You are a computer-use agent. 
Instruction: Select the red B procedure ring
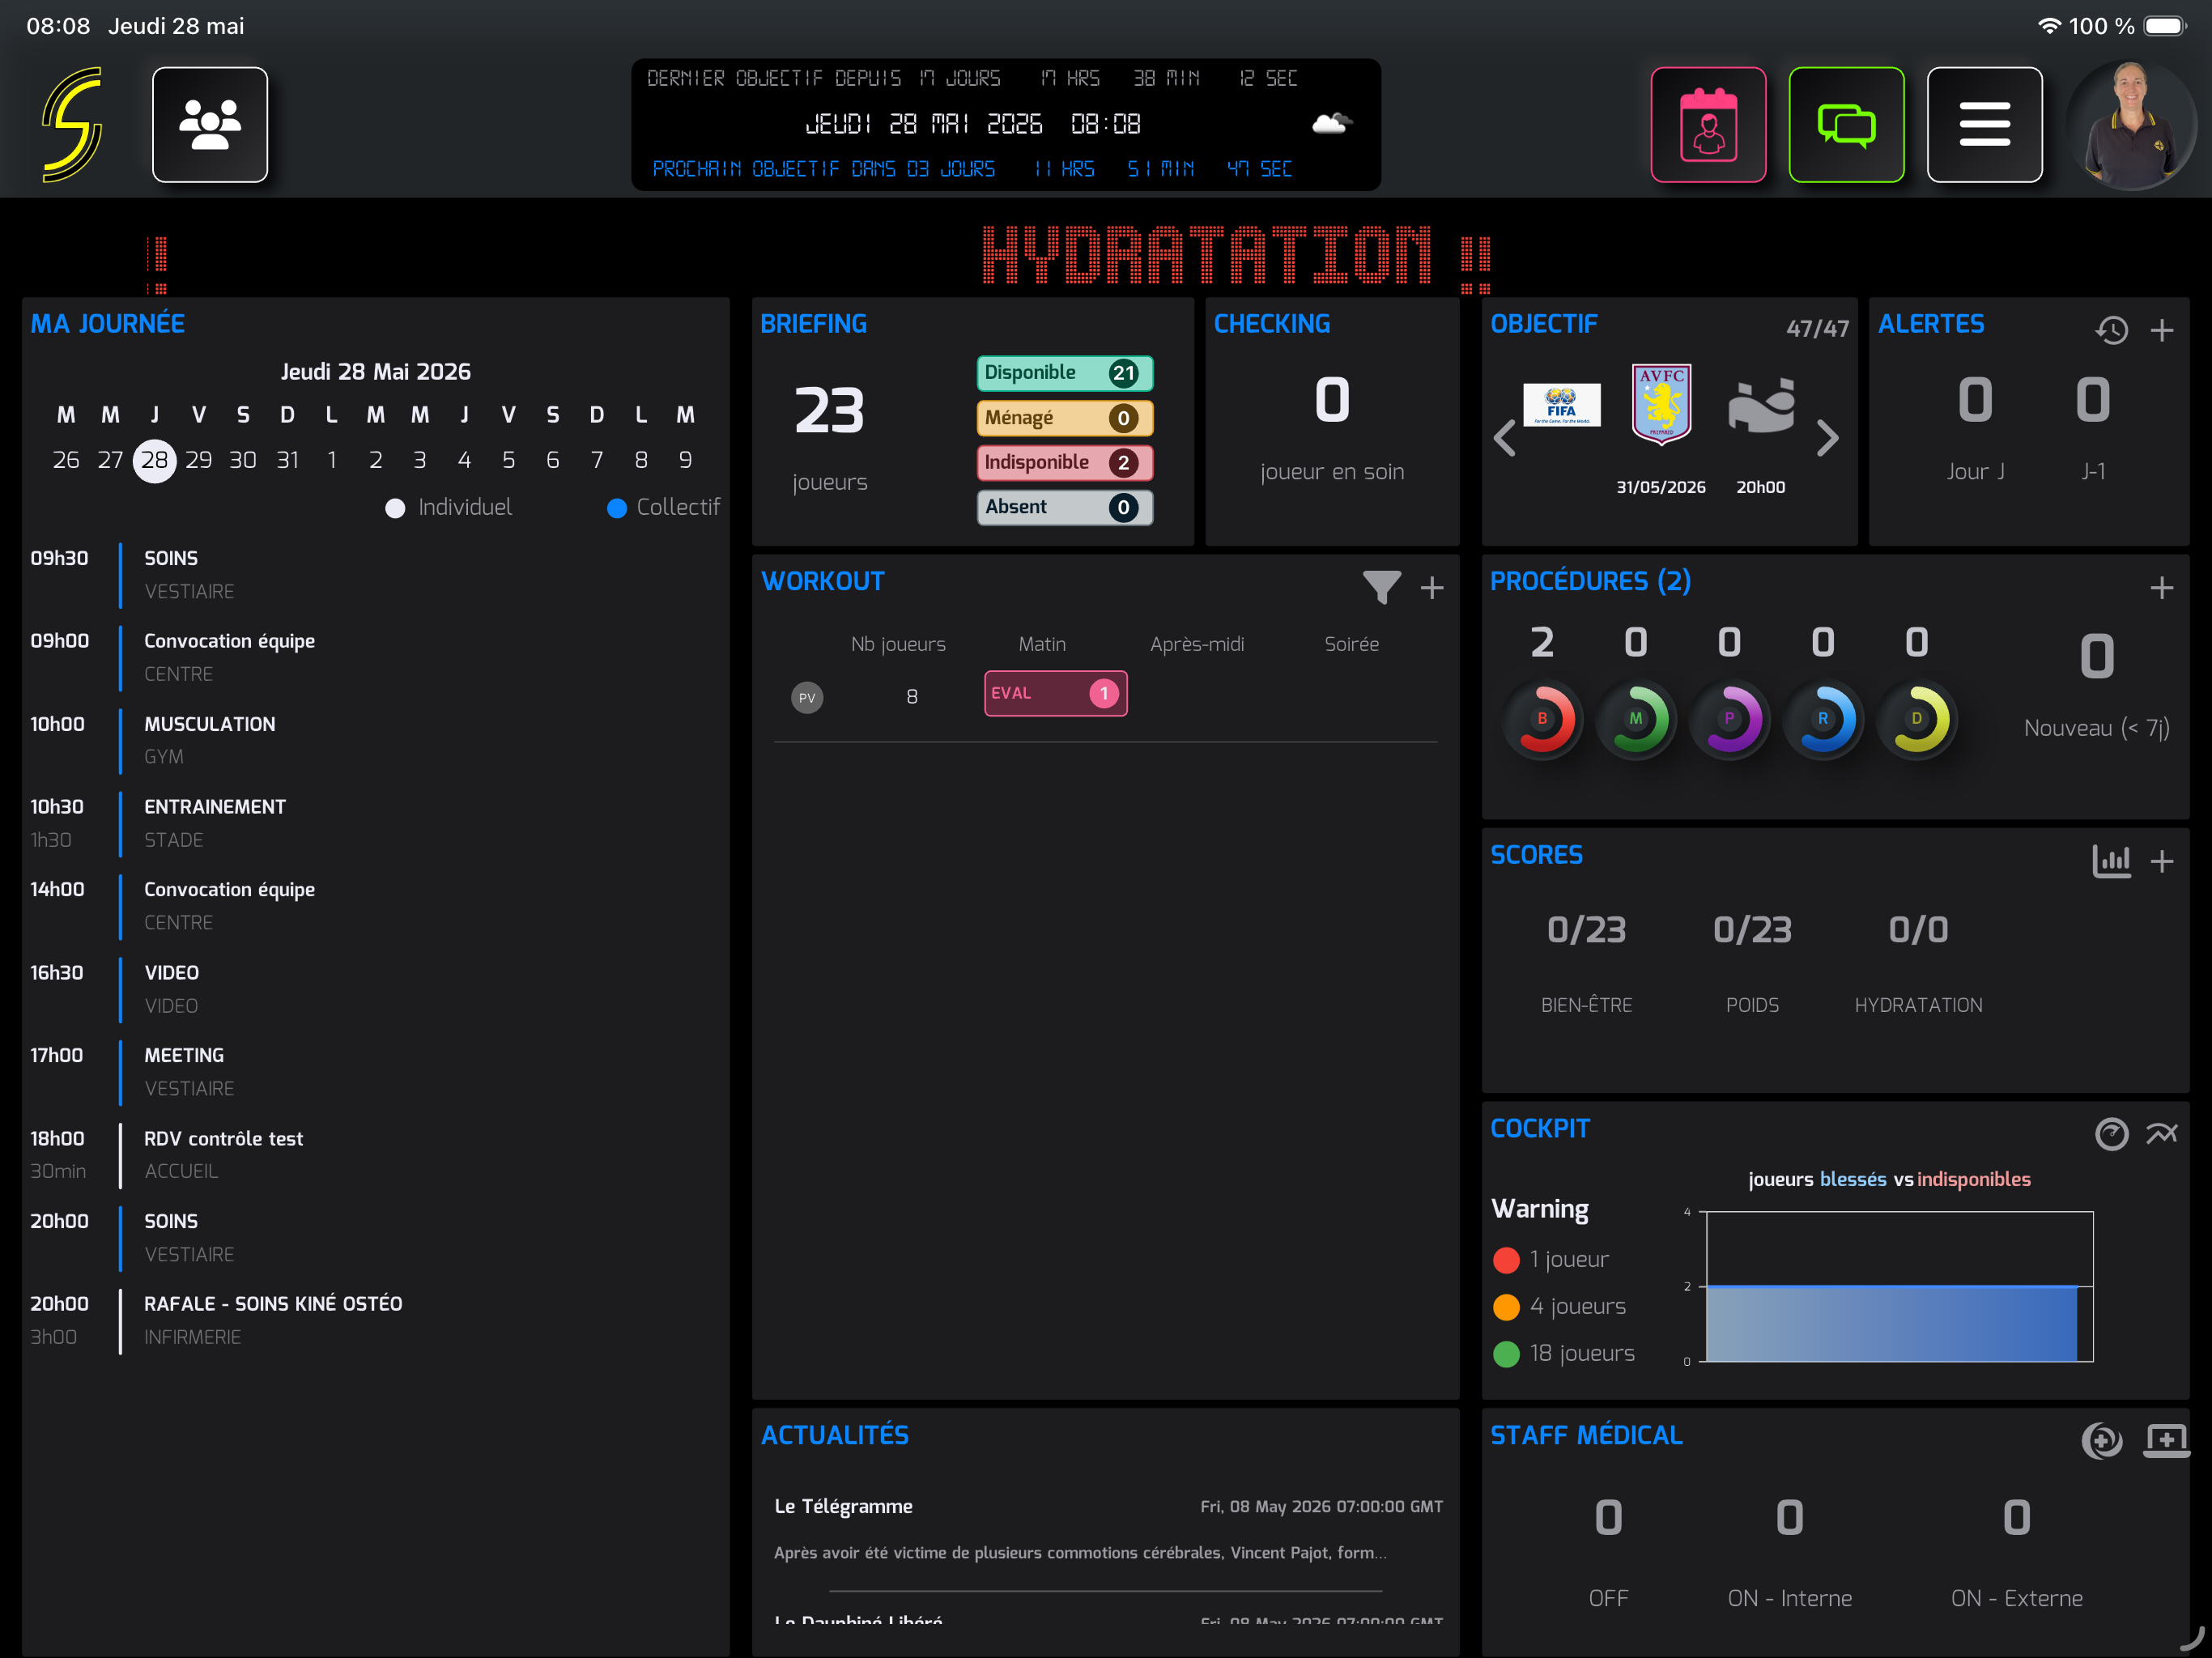point(1543,719)
